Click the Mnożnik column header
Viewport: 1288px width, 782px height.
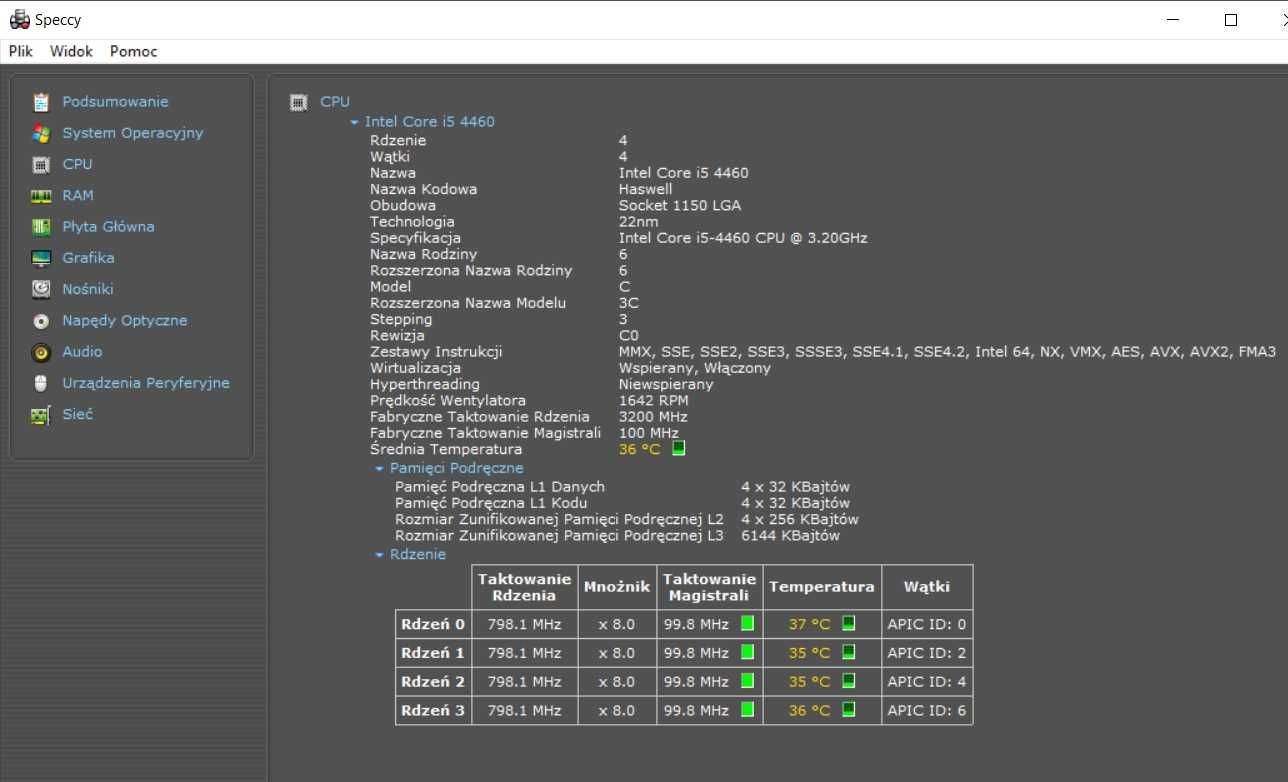coord(617,587)
